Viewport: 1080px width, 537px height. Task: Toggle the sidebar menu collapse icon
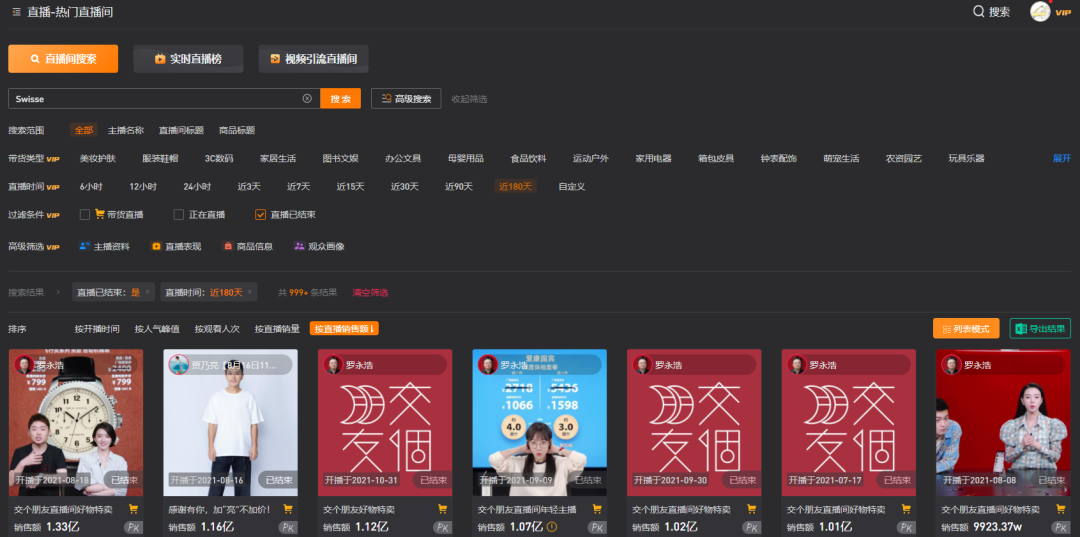click(16, 12)
